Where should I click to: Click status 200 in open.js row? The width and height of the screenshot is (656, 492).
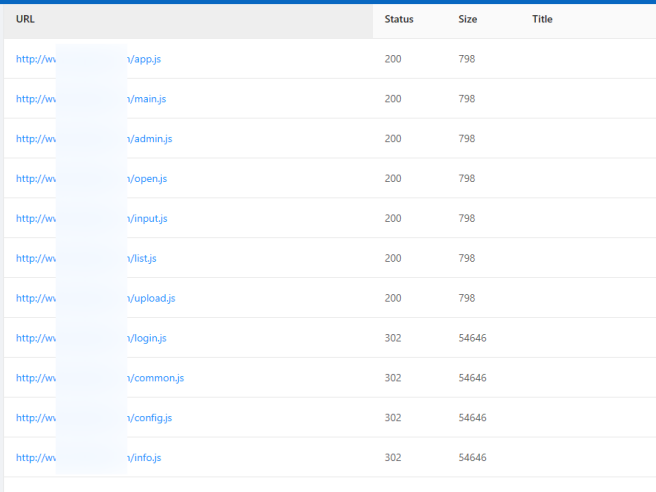393,179
